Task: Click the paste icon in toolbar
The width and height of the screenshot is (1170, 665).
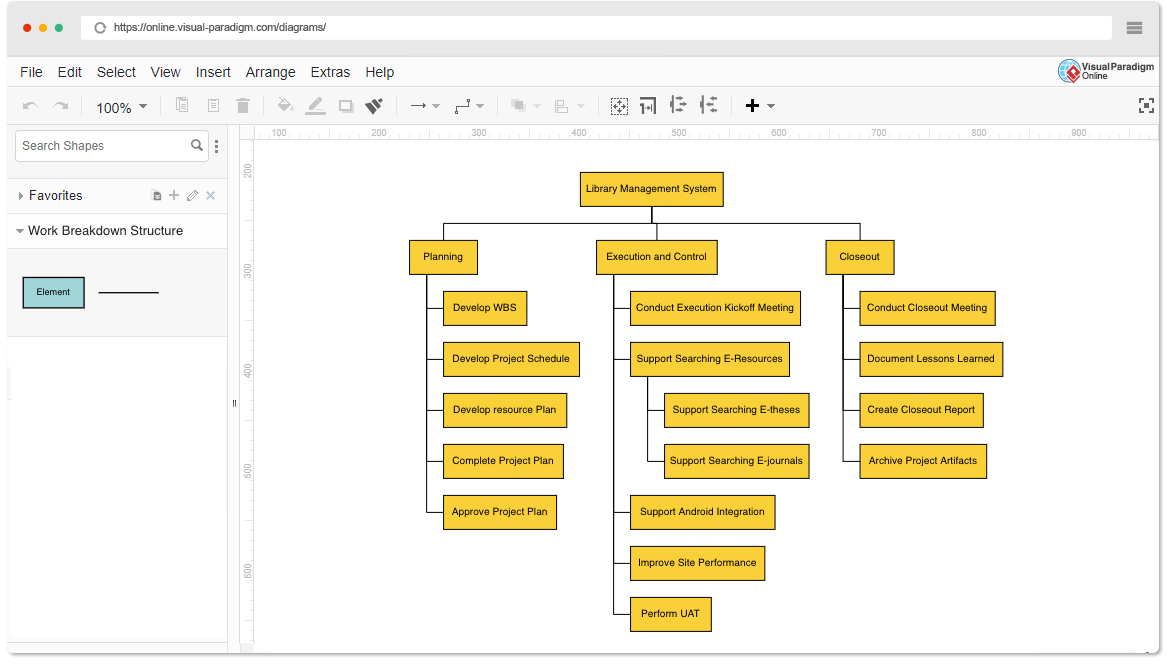Action: pos(213,105)
